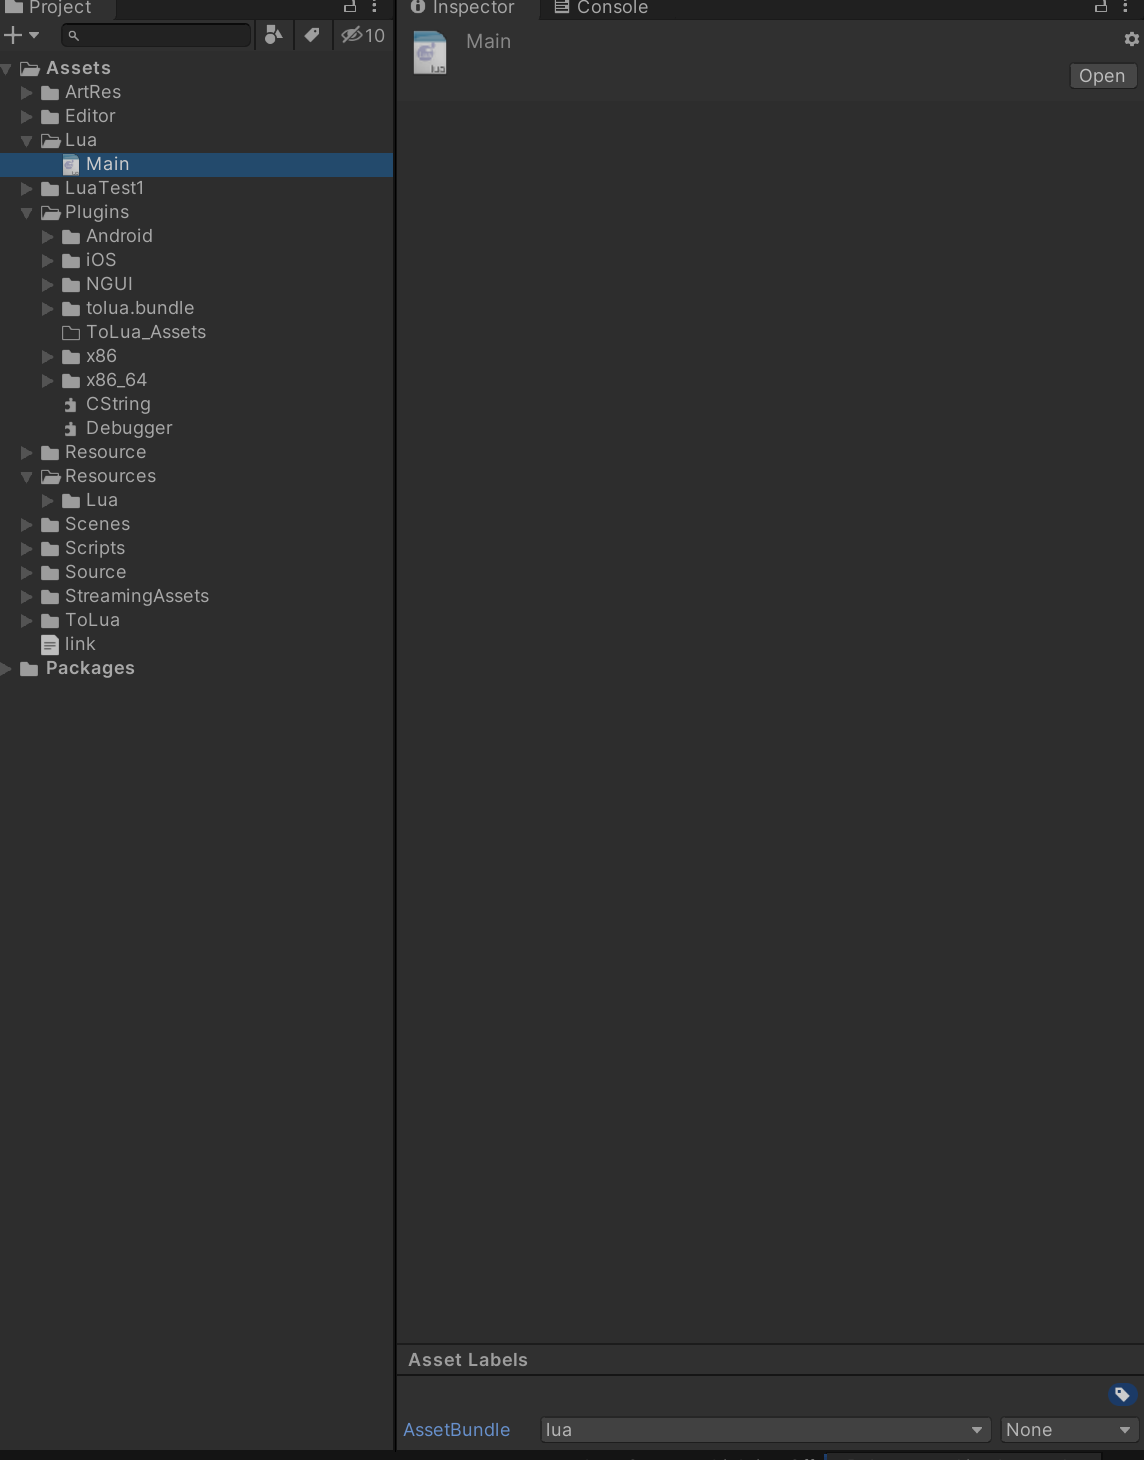Viewport: 1144px width, 1460px height.
Task: Open the AssetBundle variant dropdown showing None
Action: (x=1067, y=1430)
